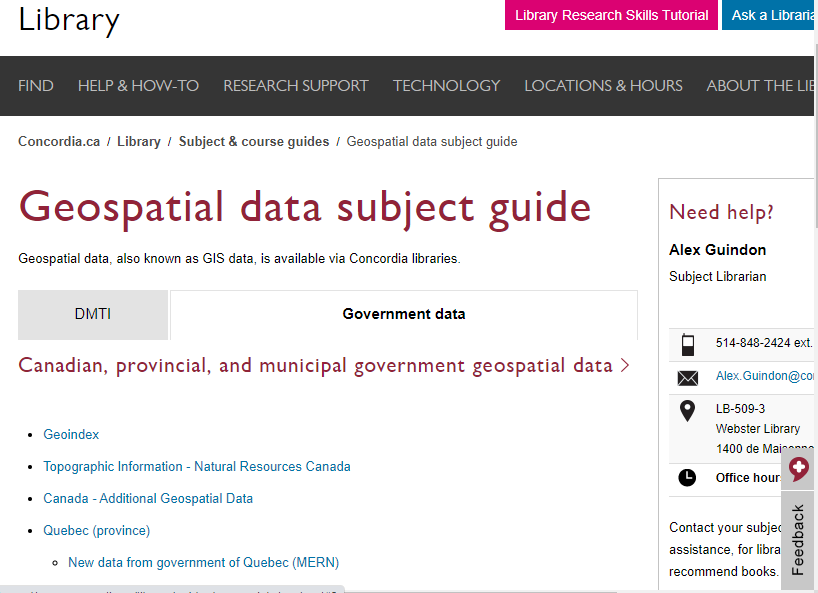Click the Geospatial data subject guide heading
Image resolution: width=818 pixels, height=593 pixels.
click(305, 208)
